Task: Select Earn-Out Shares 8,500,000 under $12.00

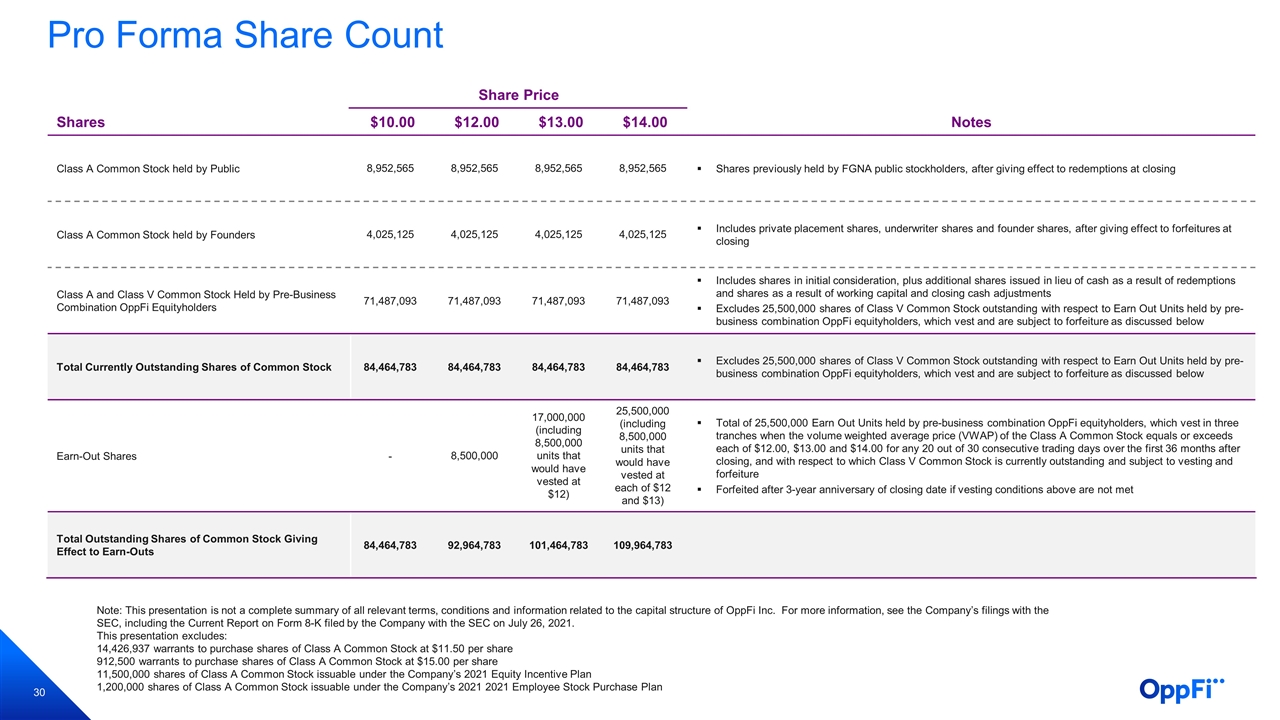Action: coord(476,456)
